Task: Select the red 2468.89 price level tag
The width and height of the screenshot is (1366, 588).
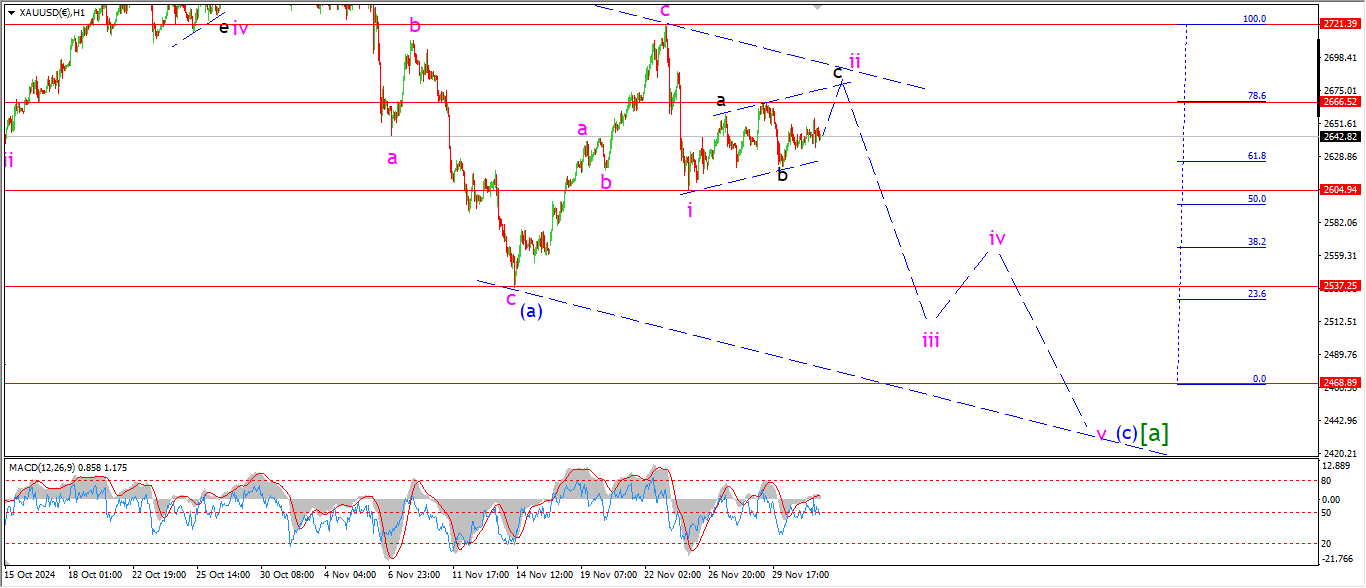Action: pyautogui.click(x=1339, y=383)
